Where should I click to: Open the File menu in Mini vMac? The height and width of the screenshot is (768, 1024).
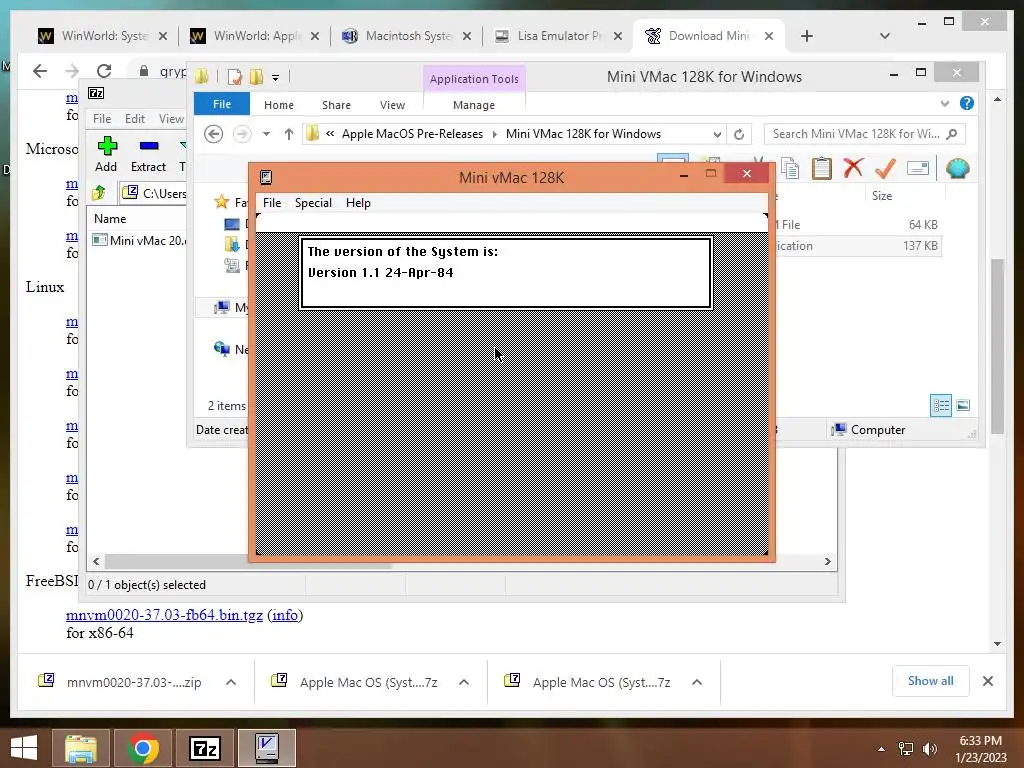click(272, 203)
